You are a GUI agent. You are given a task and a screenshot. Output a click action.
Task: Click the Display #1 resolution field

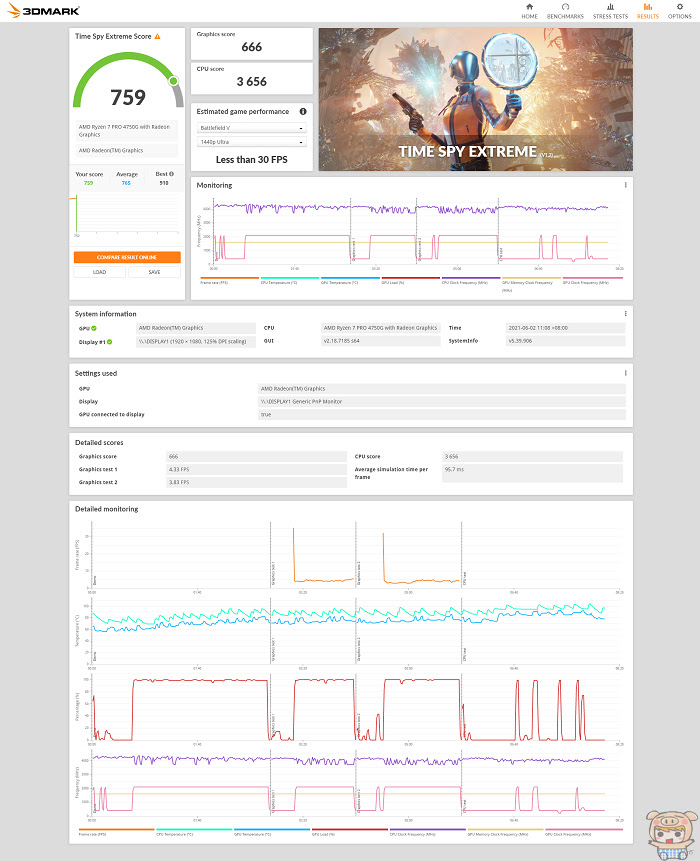click(x=195, y=342)
